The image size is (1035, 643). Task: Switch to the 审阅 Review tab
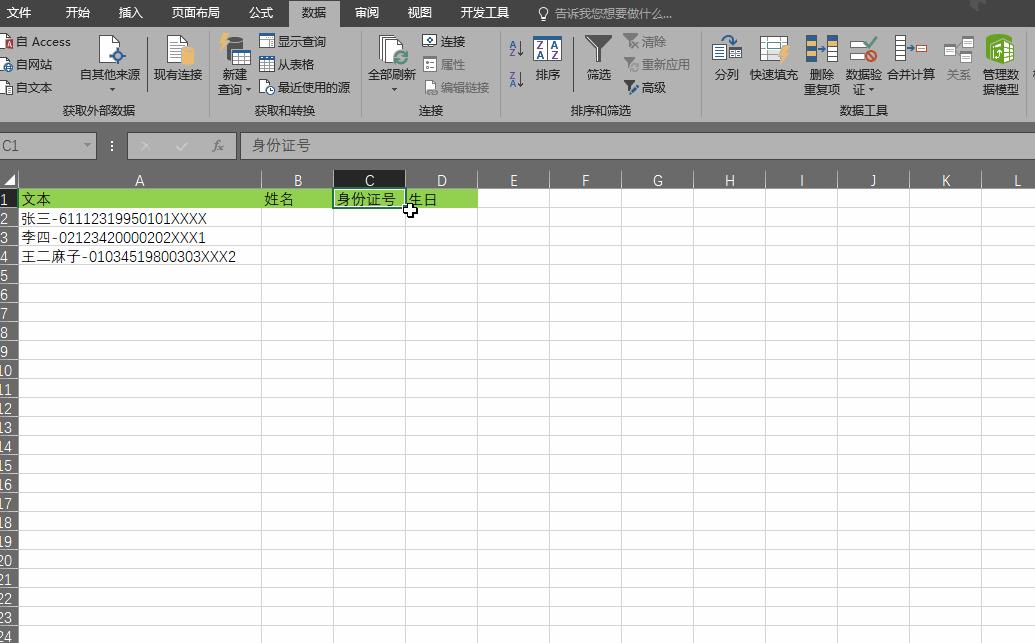click(x=366, y=13)
